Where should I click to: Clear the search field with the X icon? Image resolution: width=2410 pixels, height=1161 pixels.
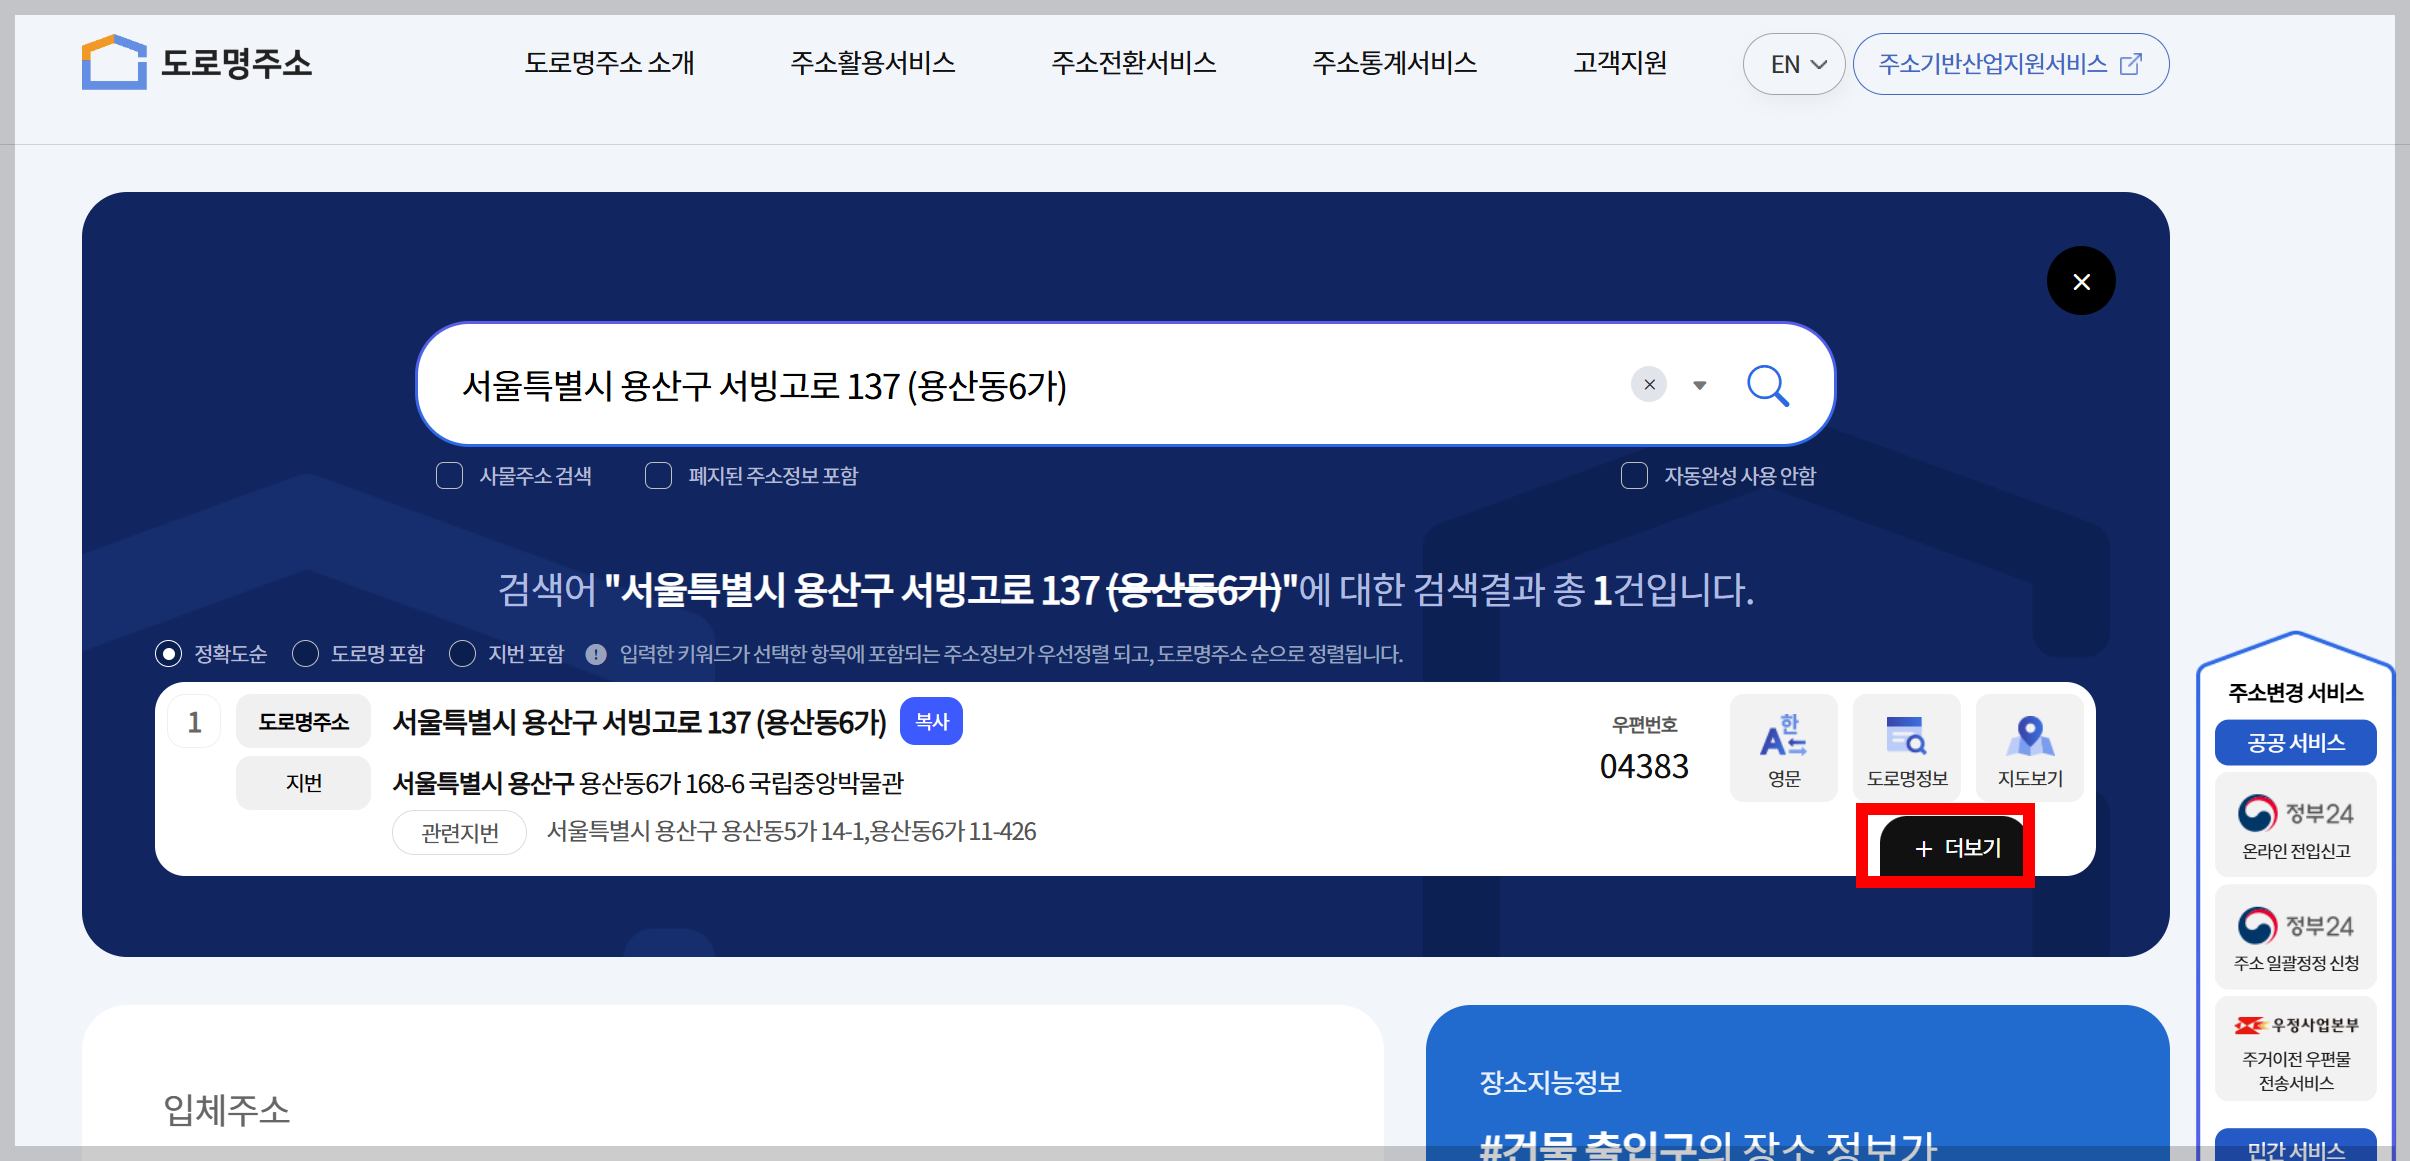point(1649,385)
